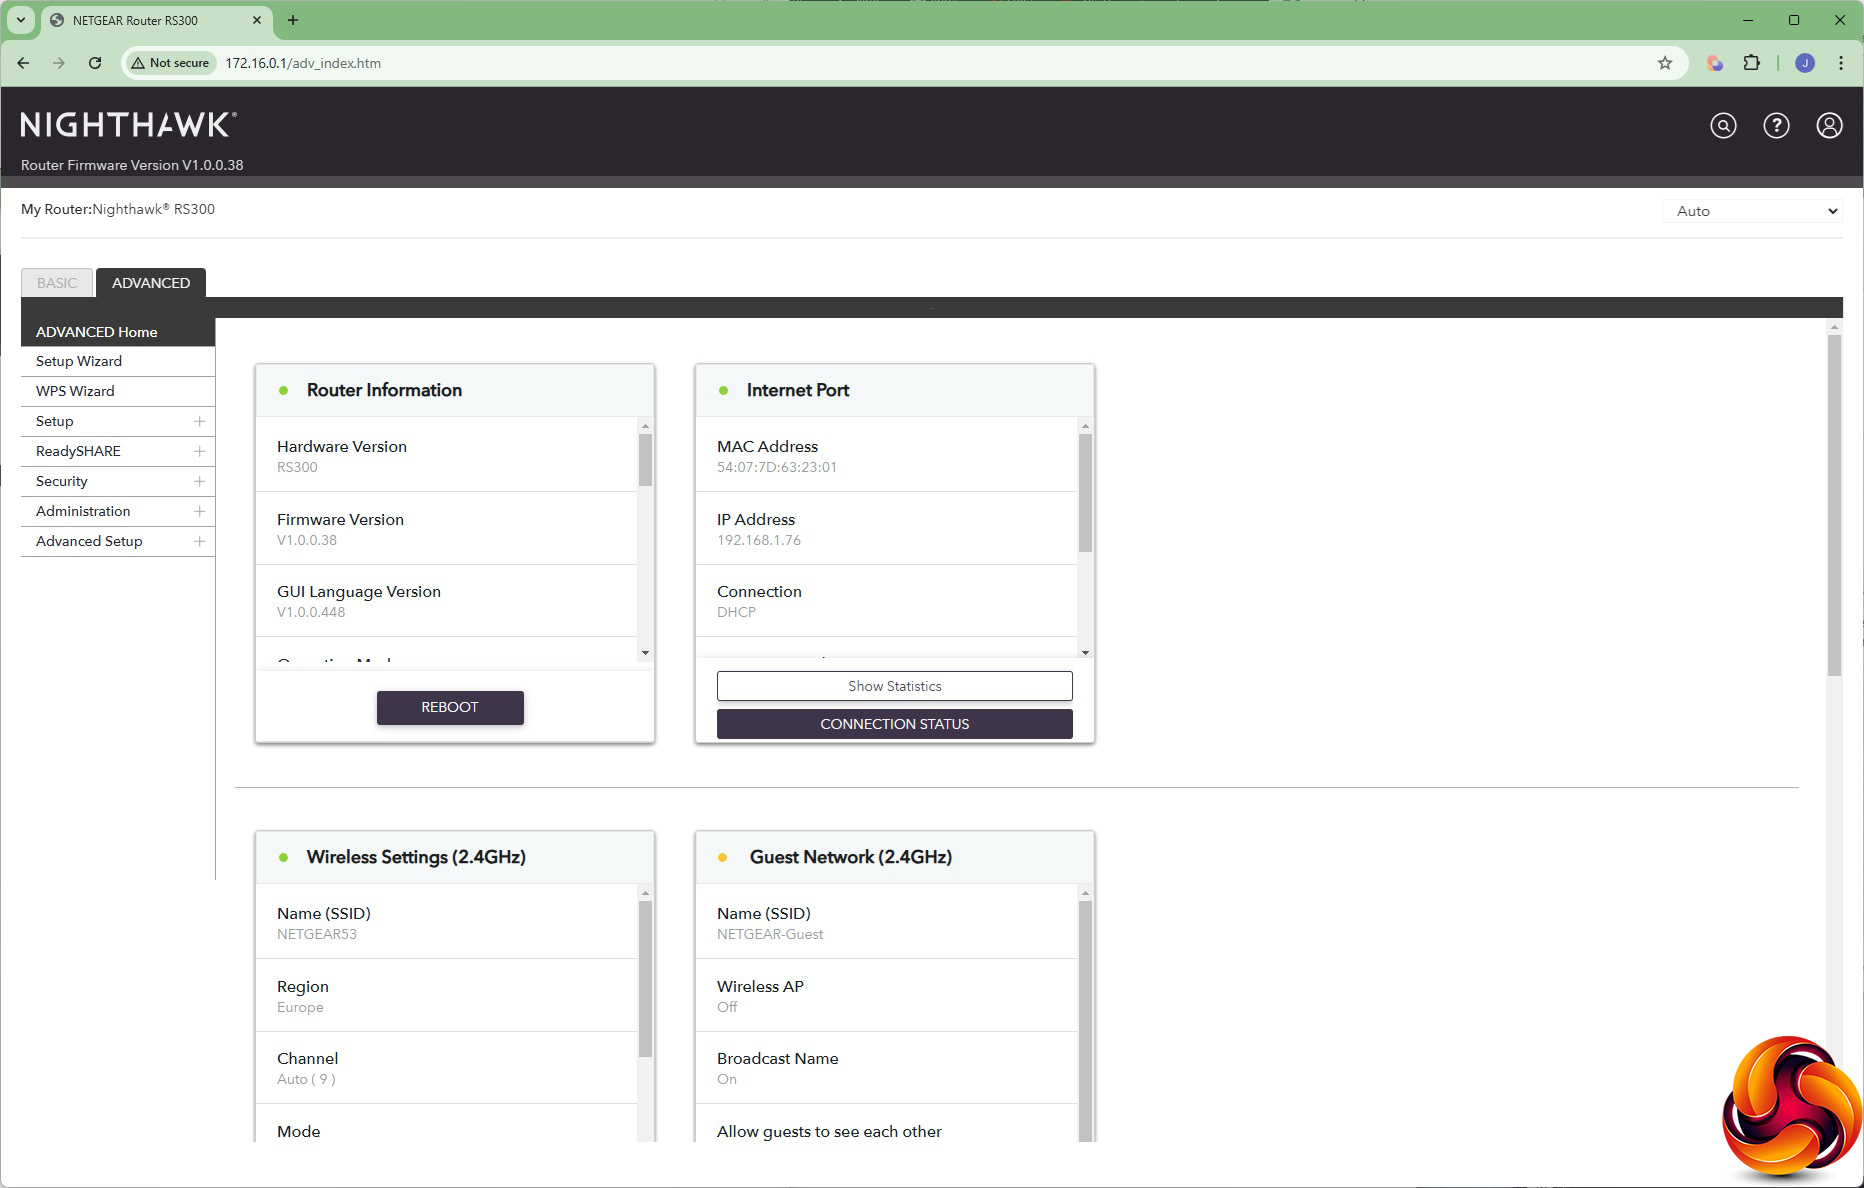
Task: Click the CONNECTION STATUS button
Action: 895,724
